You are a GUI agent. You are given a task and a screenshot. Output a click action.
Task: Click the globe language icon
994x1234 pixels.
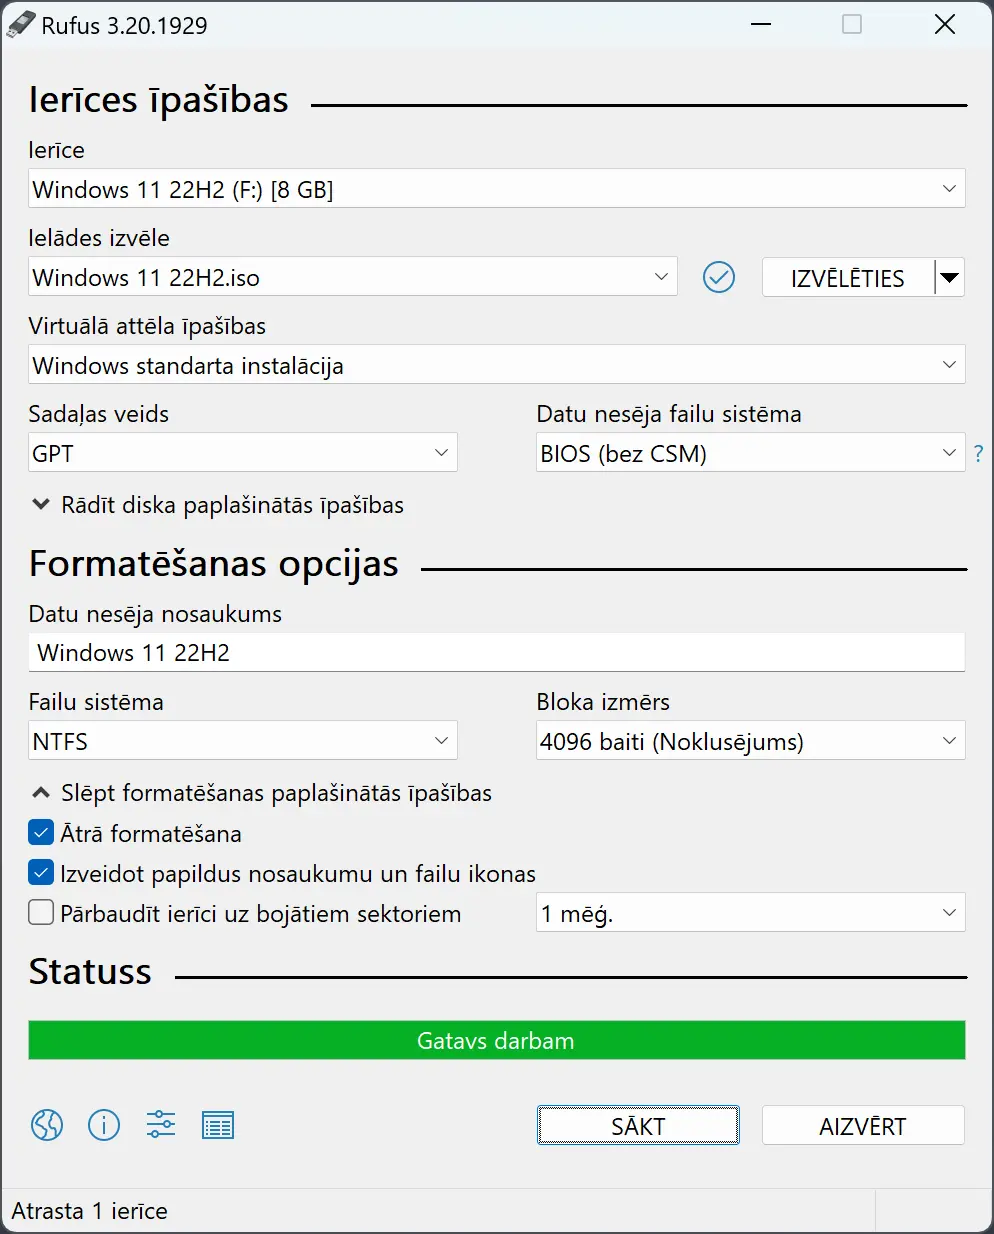tap(47, 1125)
